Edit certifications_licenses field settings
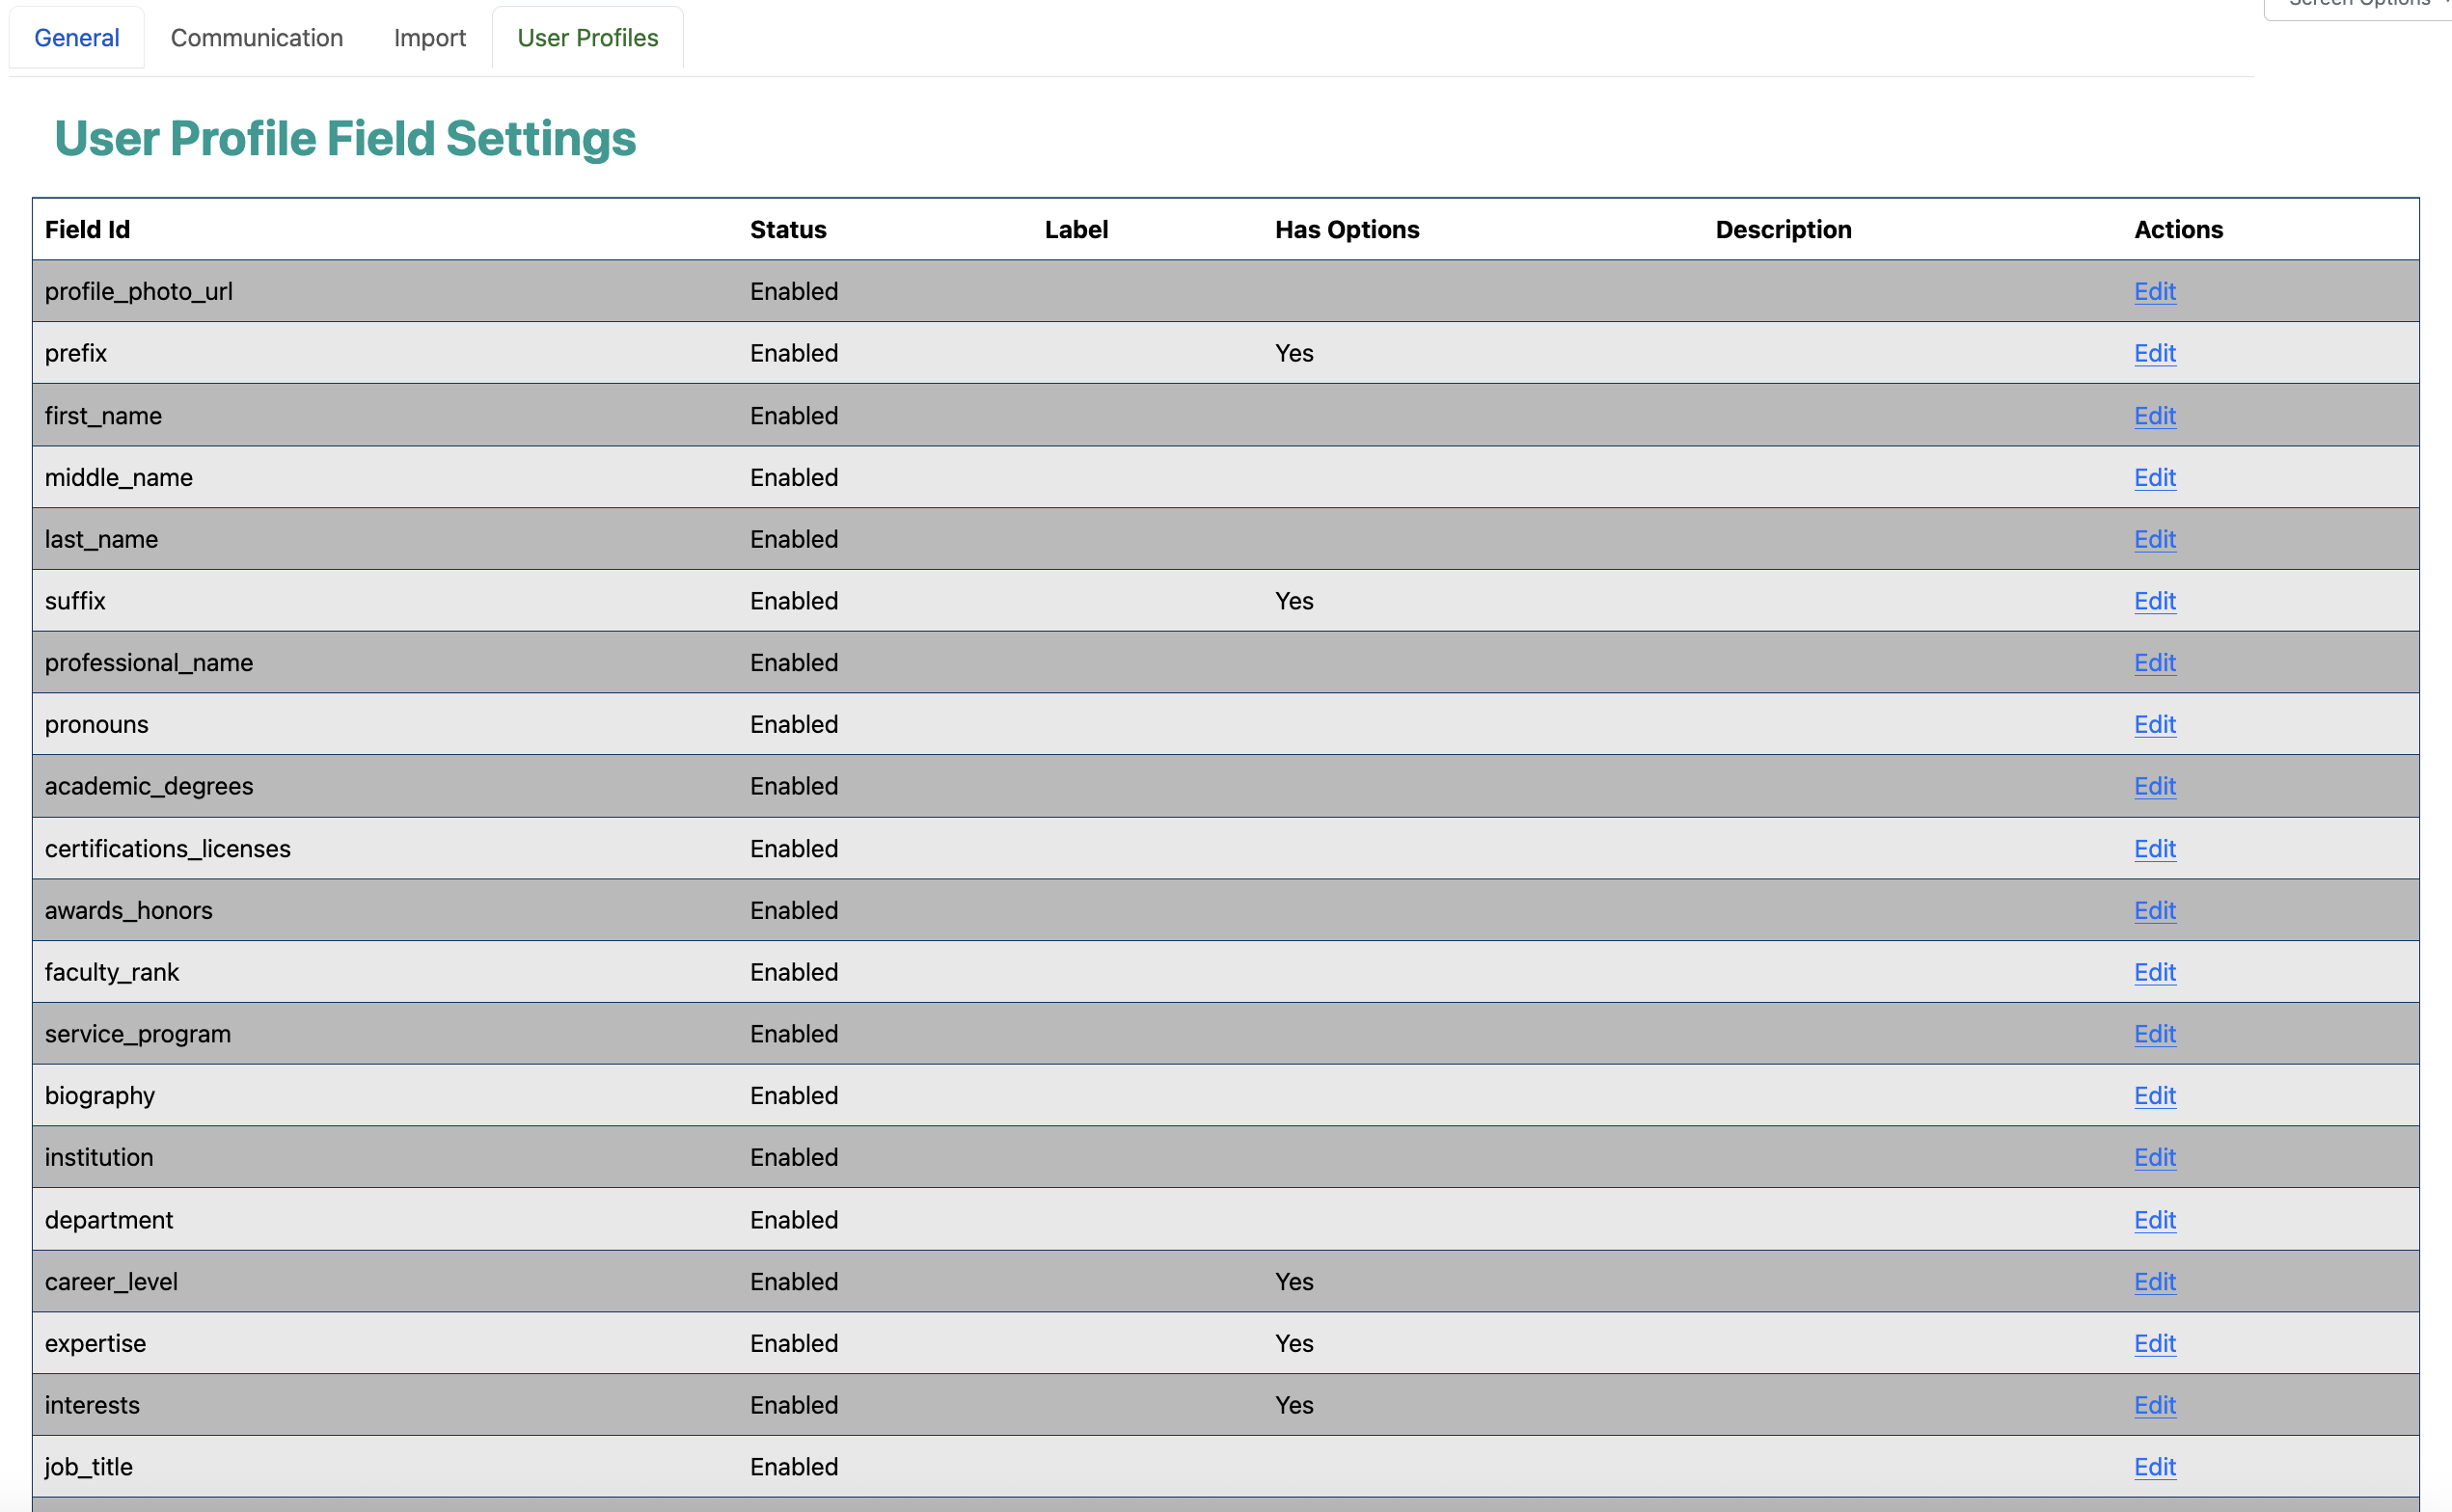The image size is (2452, 1512). point(2154,848)
